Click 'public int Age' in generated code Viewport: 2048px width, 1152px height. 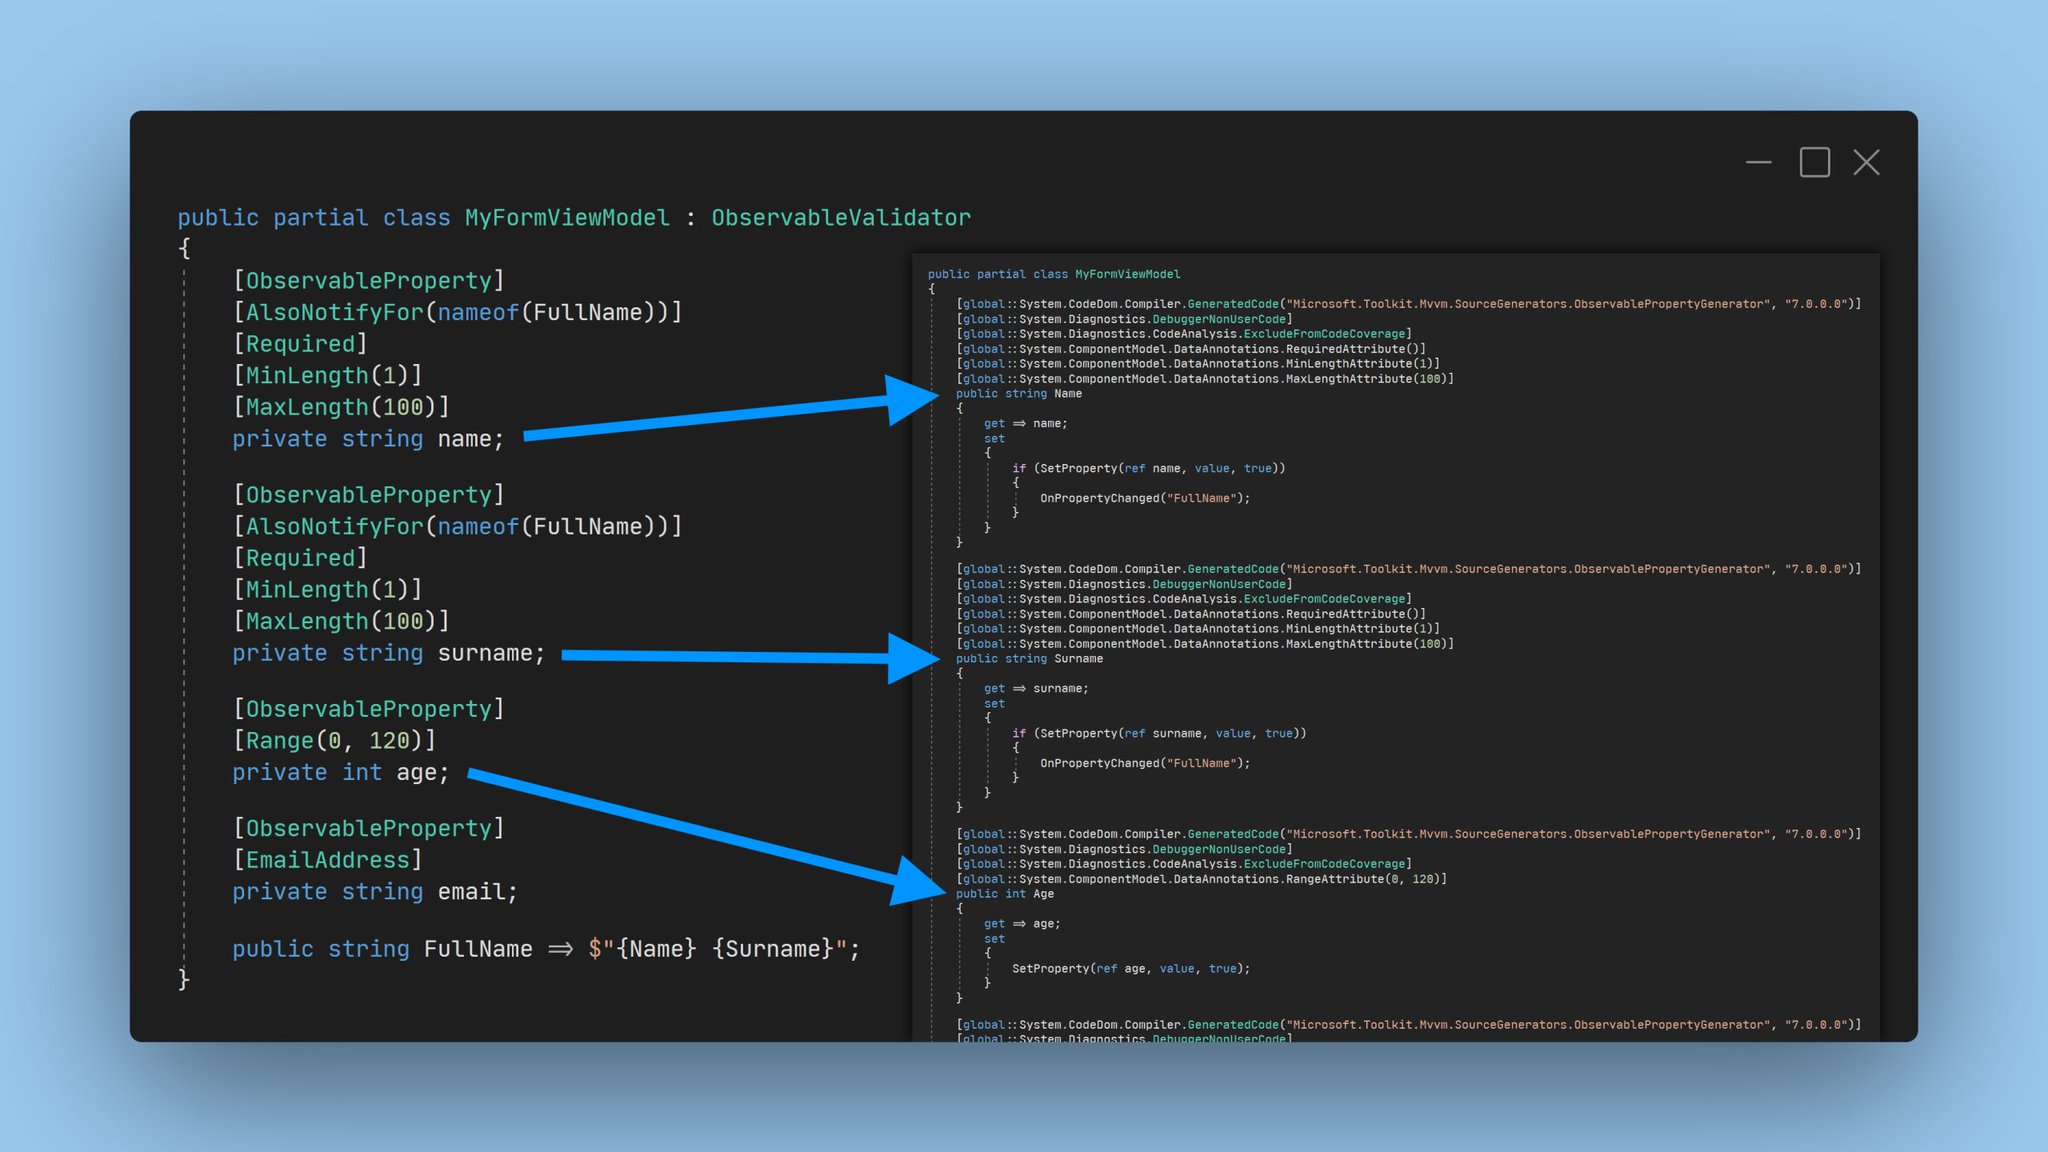(x=1004, y=894)
